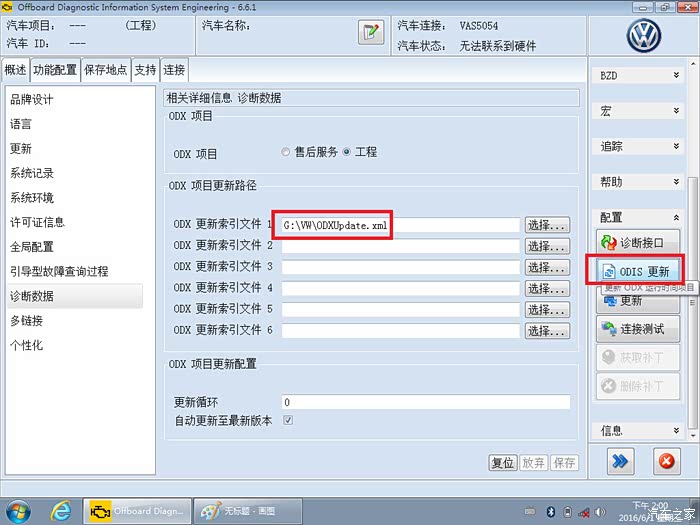Expand the 宏 section
The image size is (700, 525).
click(638, 111)
